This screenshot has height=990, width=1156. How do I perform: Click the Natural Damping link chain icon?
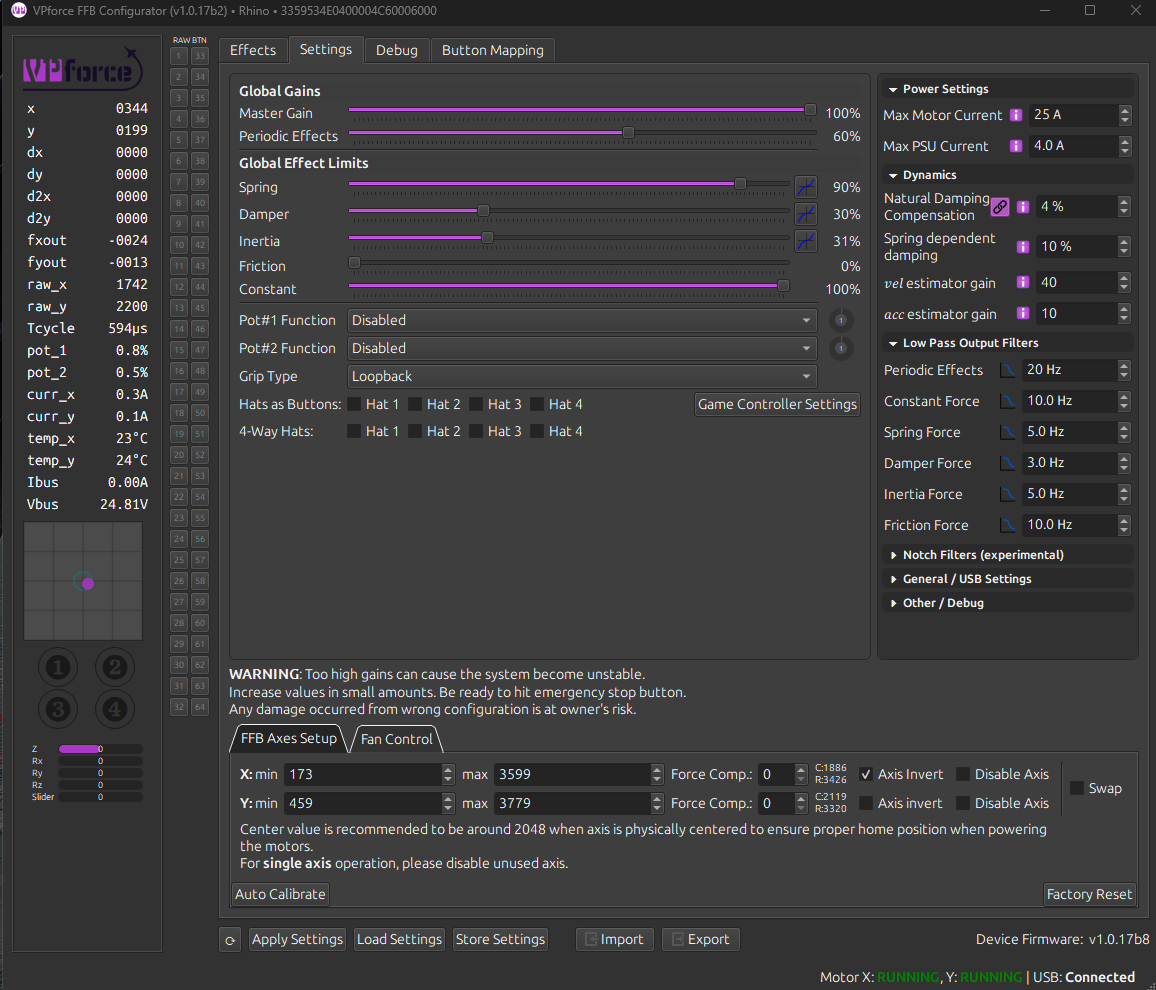pos(1000,207)
